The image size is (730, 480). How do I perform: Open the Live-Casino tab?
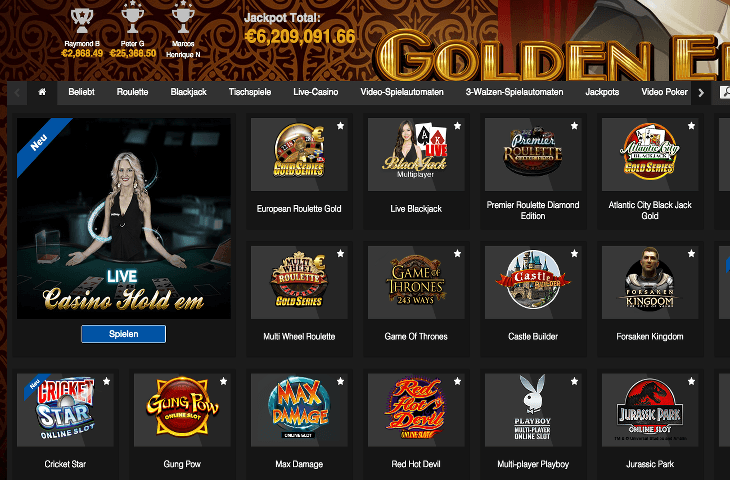click(316, 92)
